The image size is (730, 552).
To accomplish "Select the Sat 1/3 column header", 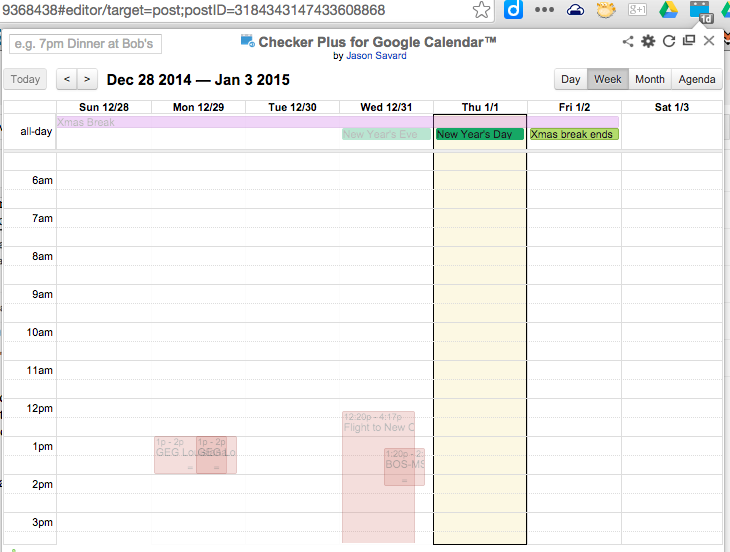I will (x=672, y=107).
